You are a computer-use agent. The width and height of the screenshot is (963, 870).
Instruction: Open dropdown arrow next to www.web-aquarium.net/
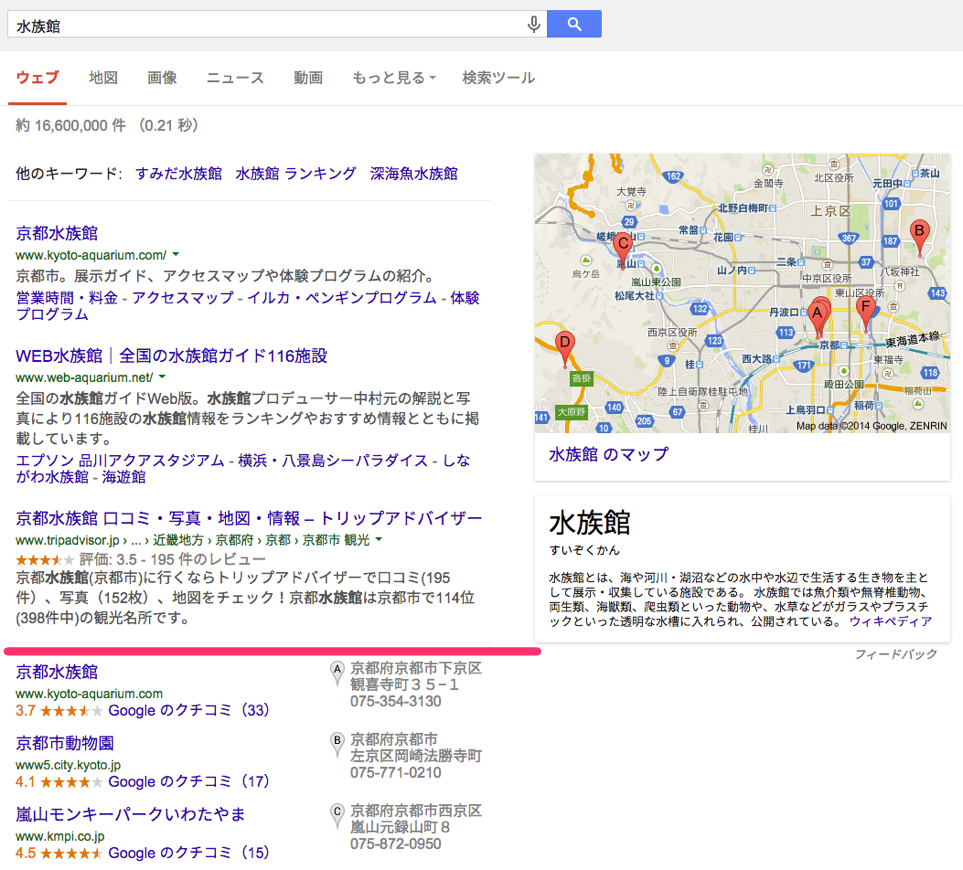(x=162, y=377)
